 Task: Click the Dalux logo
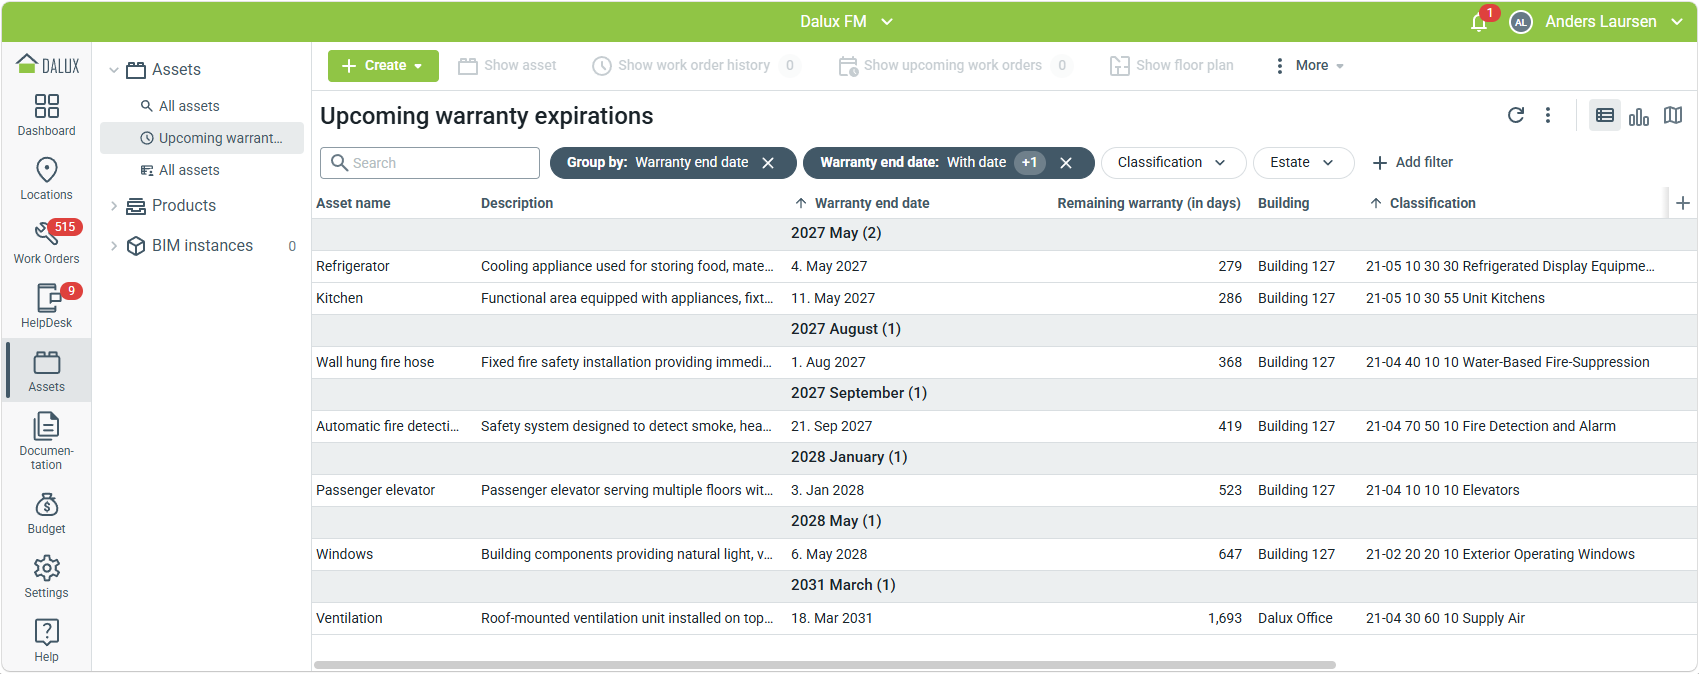(x=48, y=65)
